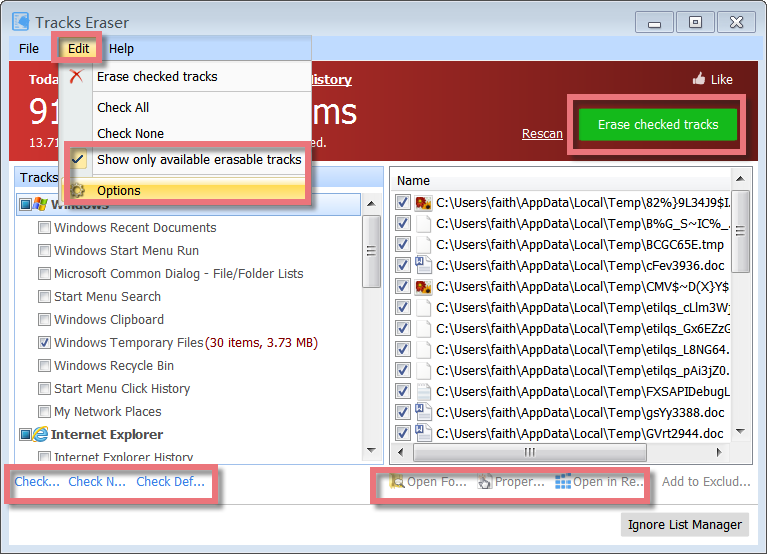The image size is (767, 554).
Task: Click the Name column header
Action: pyautogui.click(x=413, y=181)
